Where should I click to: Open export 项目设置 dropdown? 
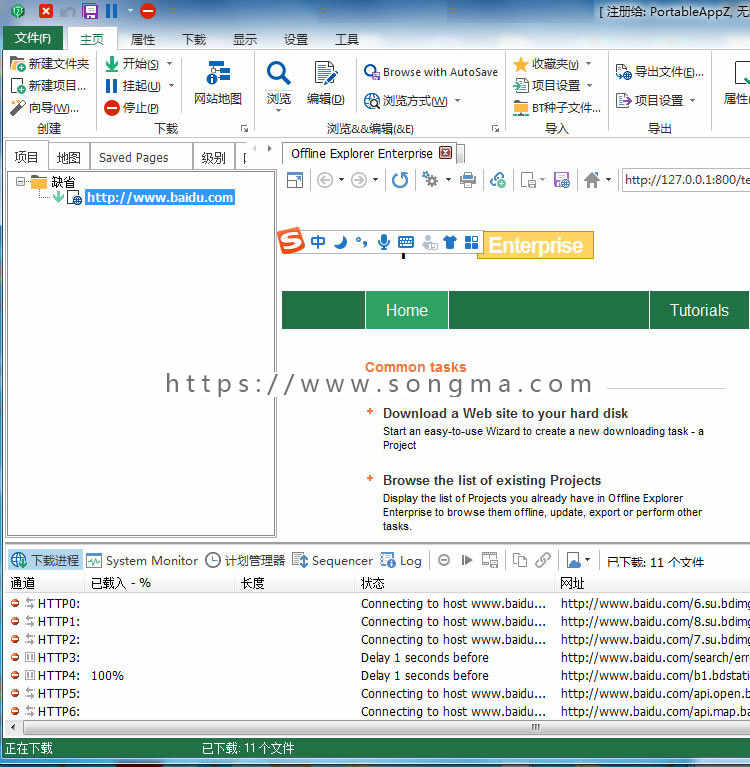pos(692,101)
